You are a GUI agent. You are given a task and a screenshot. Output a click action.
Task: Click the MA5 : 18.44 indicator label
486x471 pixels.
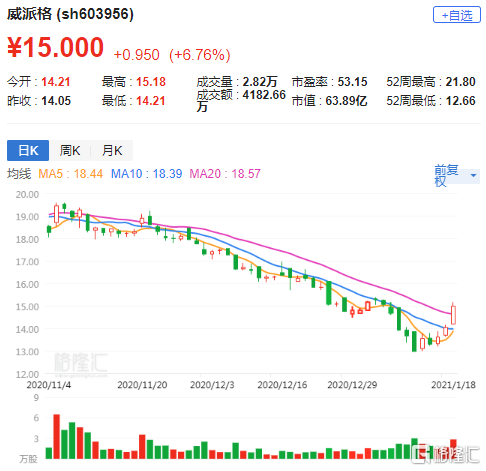click(70, 174)
